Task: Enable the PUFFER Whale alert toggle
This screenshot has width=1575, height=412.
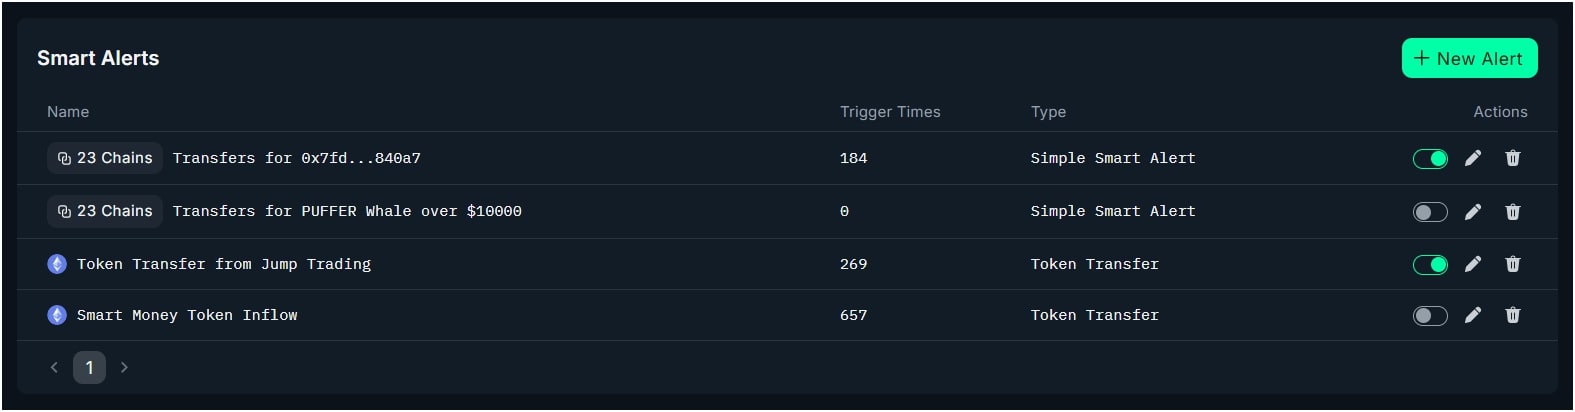Action: pyautogui.click(x=1430, y=212)
